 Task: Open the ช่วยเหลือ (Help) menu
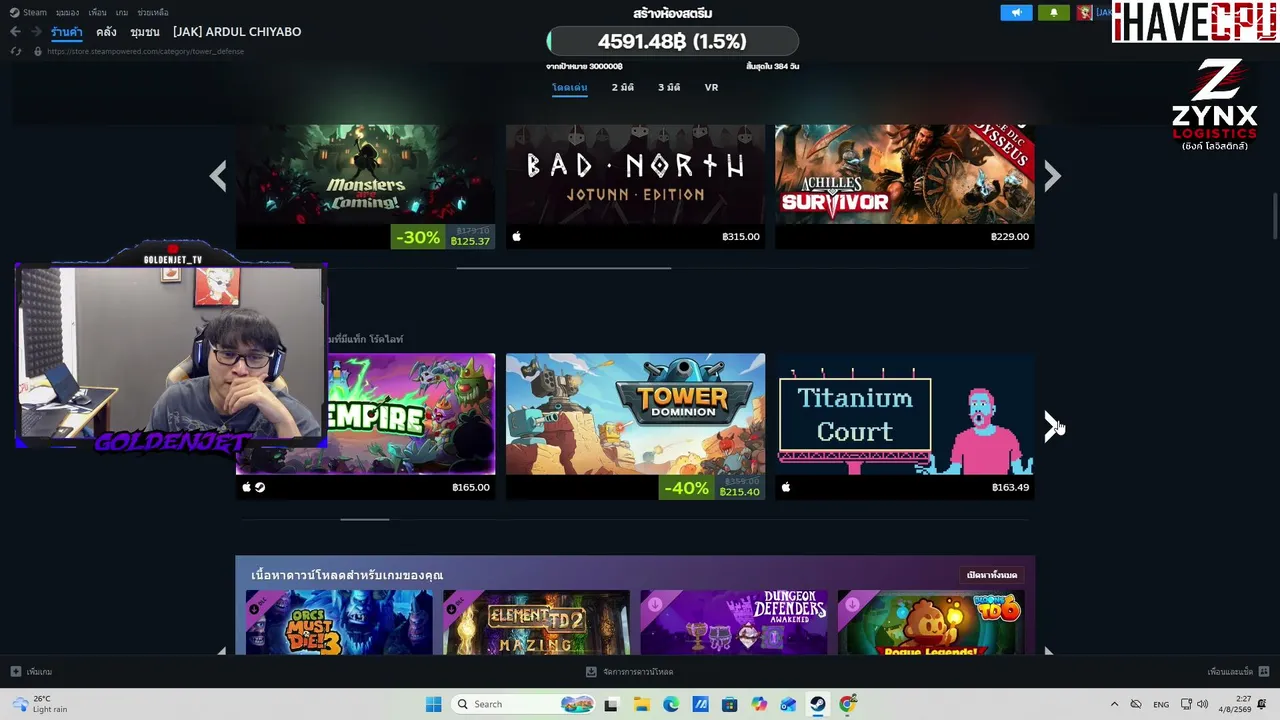153,13
